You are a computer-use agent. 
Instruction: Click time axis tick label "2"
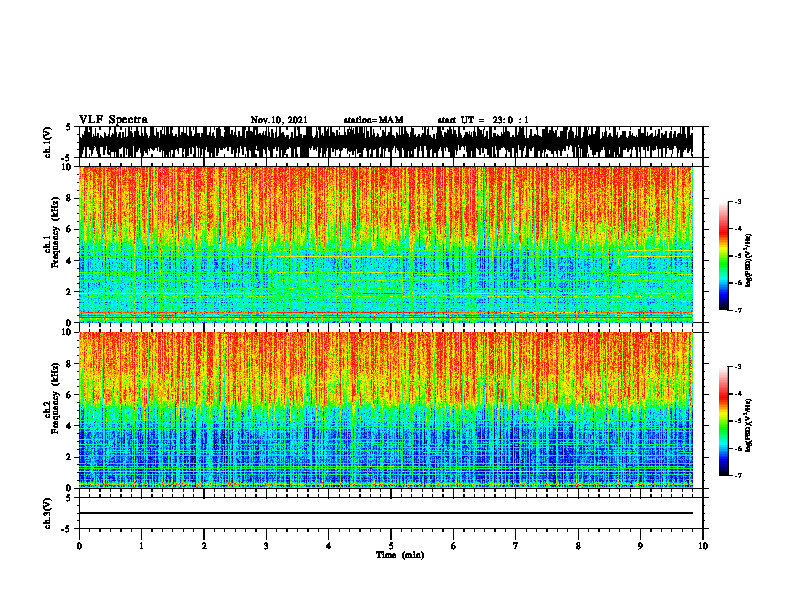(x=204, y=546)
